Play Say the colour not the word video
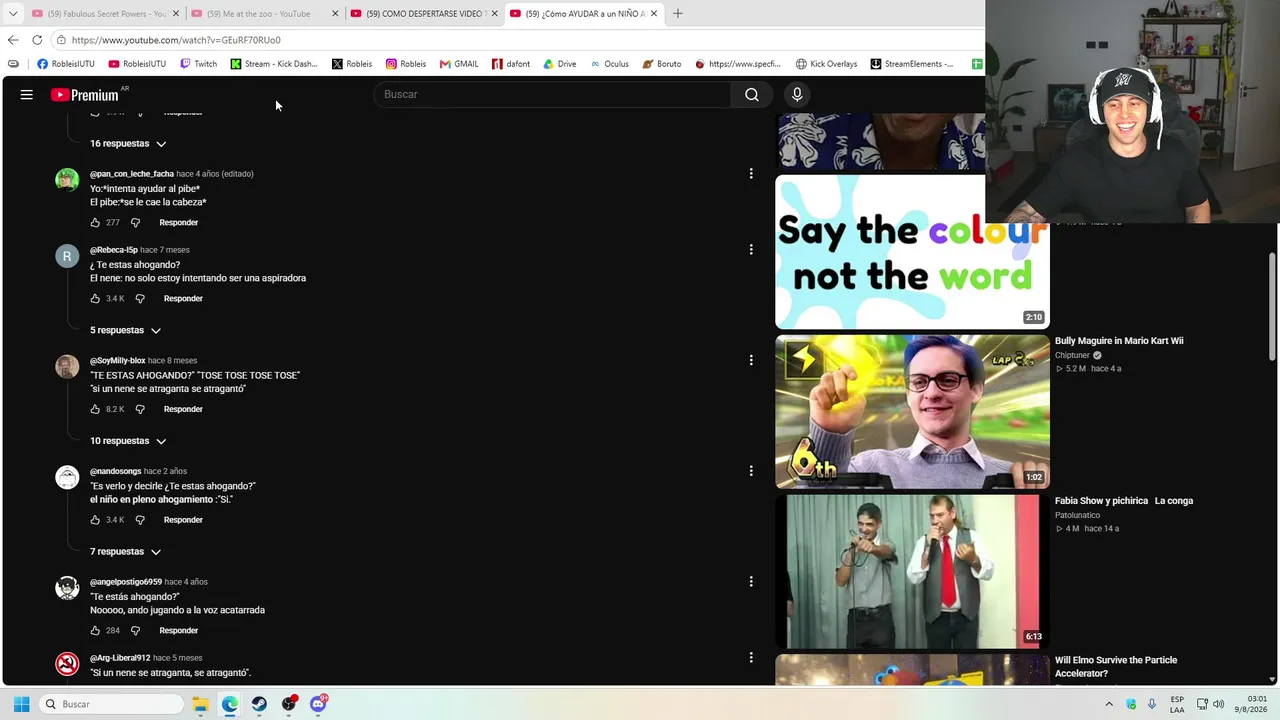The image size is (1280, 720). 912,251
